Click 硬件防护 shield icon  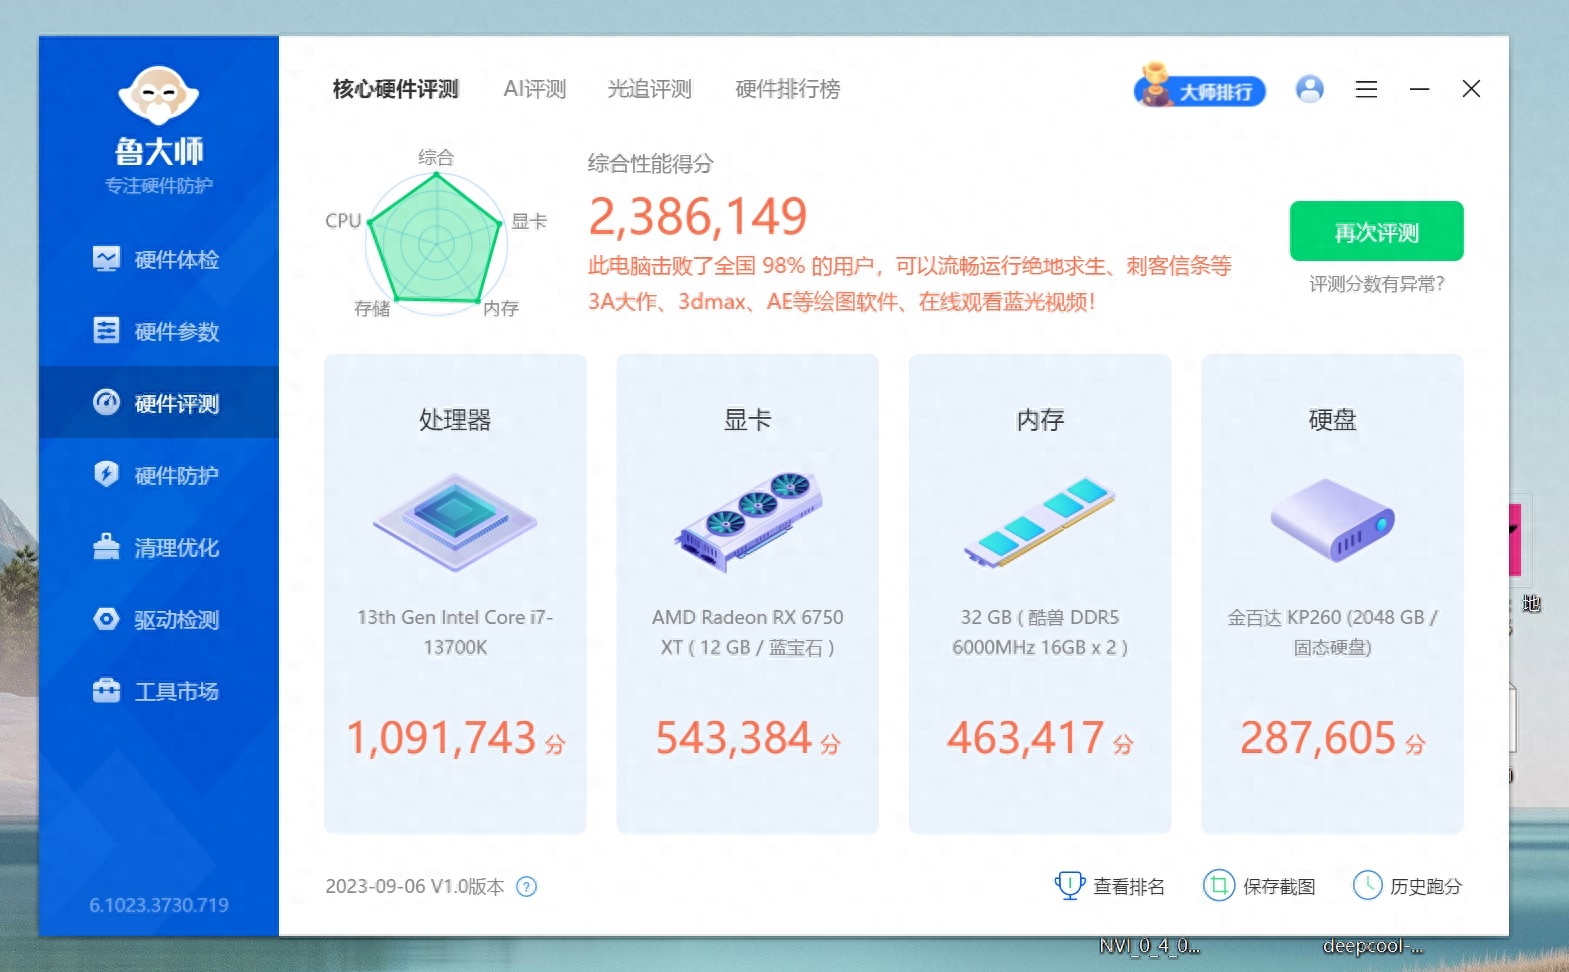tap(106, 474)
